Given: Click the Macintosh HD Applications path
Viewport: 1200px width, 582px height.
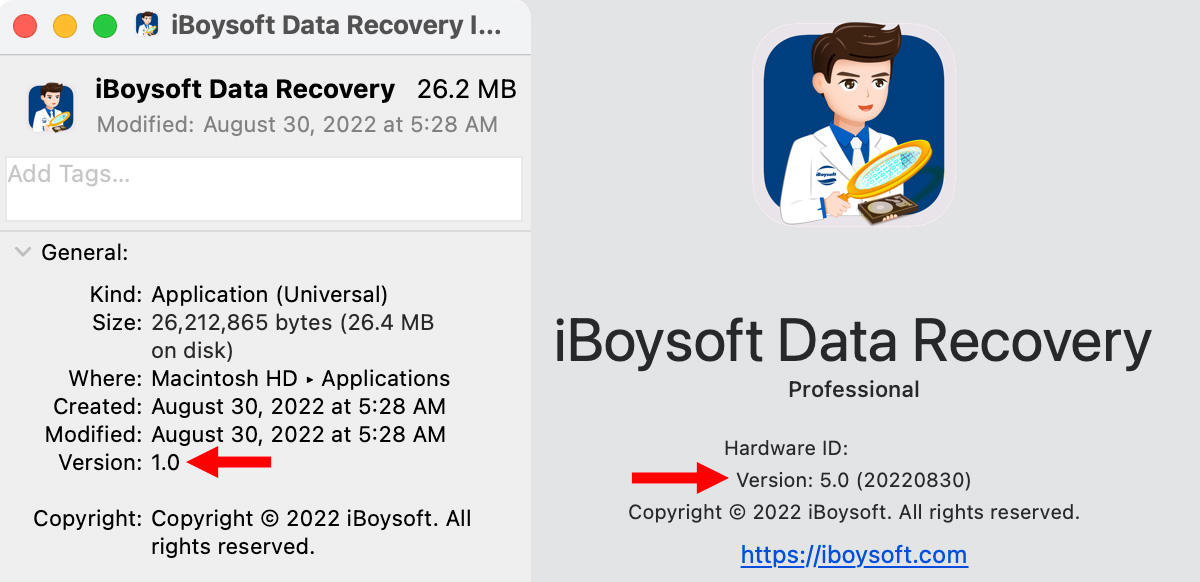Looking at the screenshot, I should coord(300,379).
